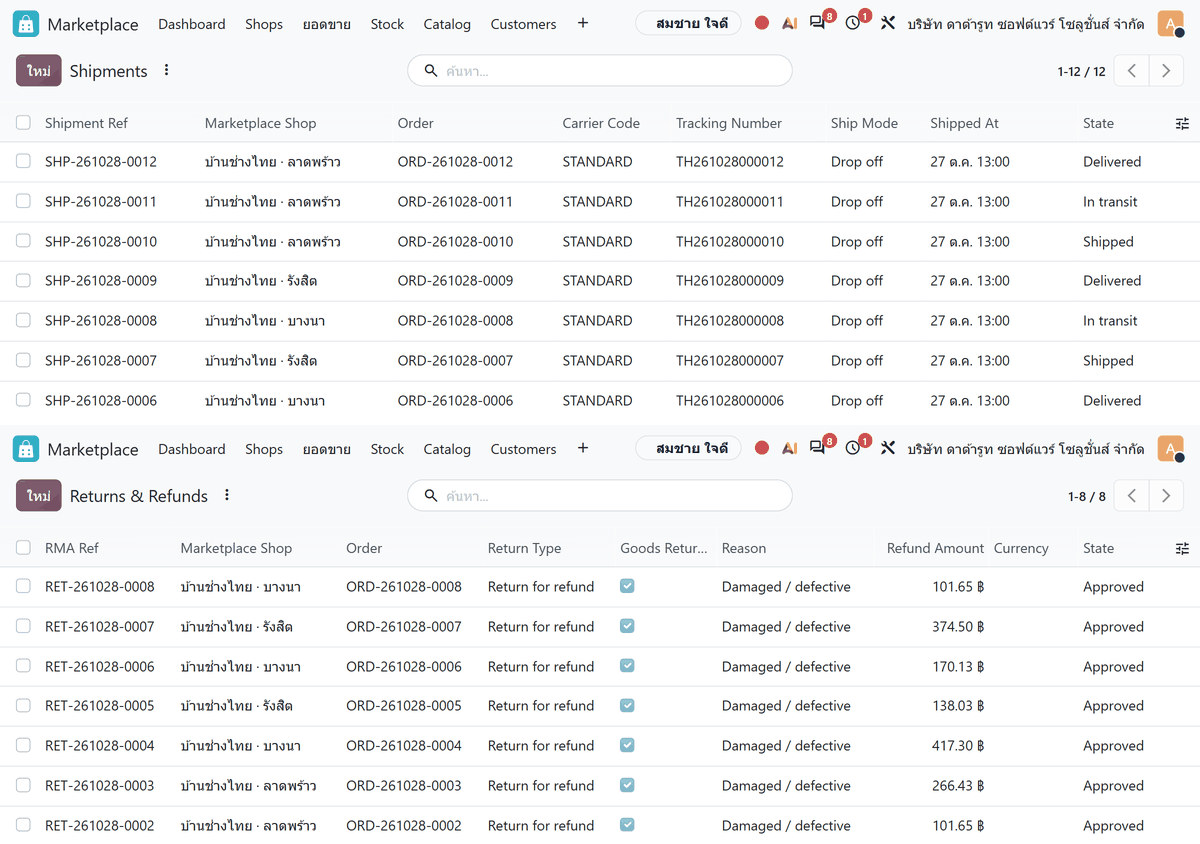Open activities clock icon in Returns & Refunds window
This screenshot has height=844, width=1200.
pyautogui.click(x=855, y=448)
